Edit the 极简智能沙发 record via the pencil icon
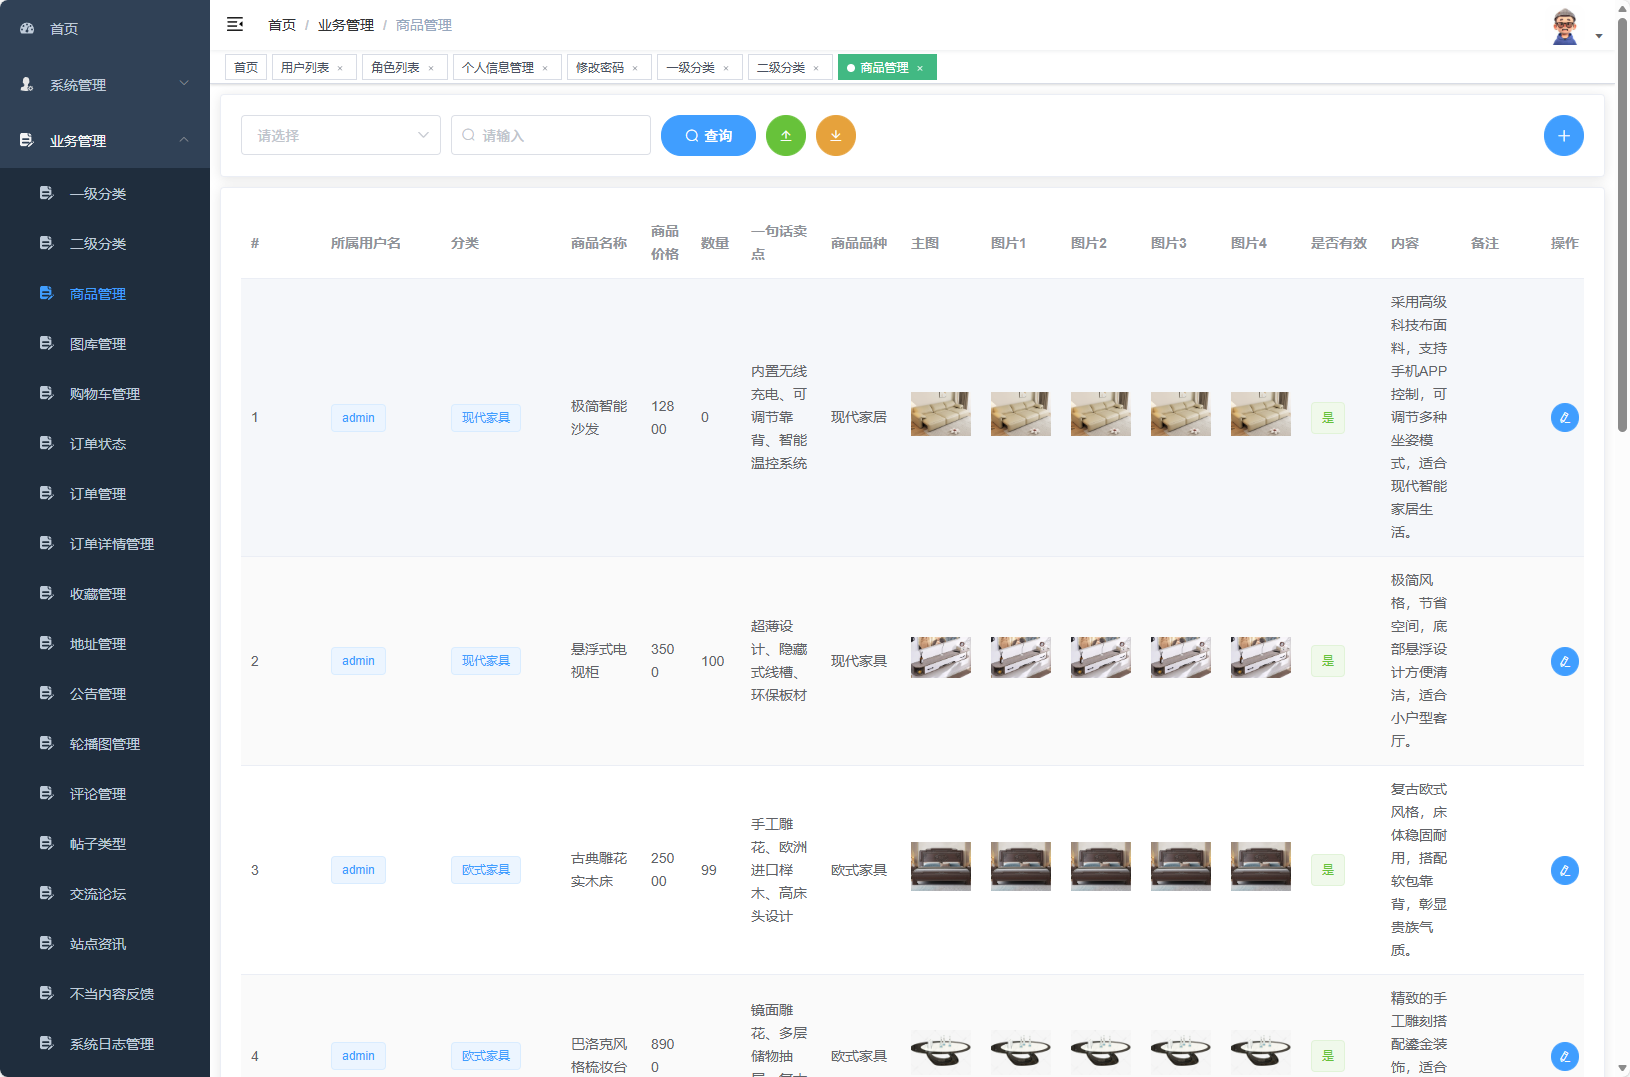Image resolution: width=1630 pixels, height=1077 pixels. [x=1564, y=417]
